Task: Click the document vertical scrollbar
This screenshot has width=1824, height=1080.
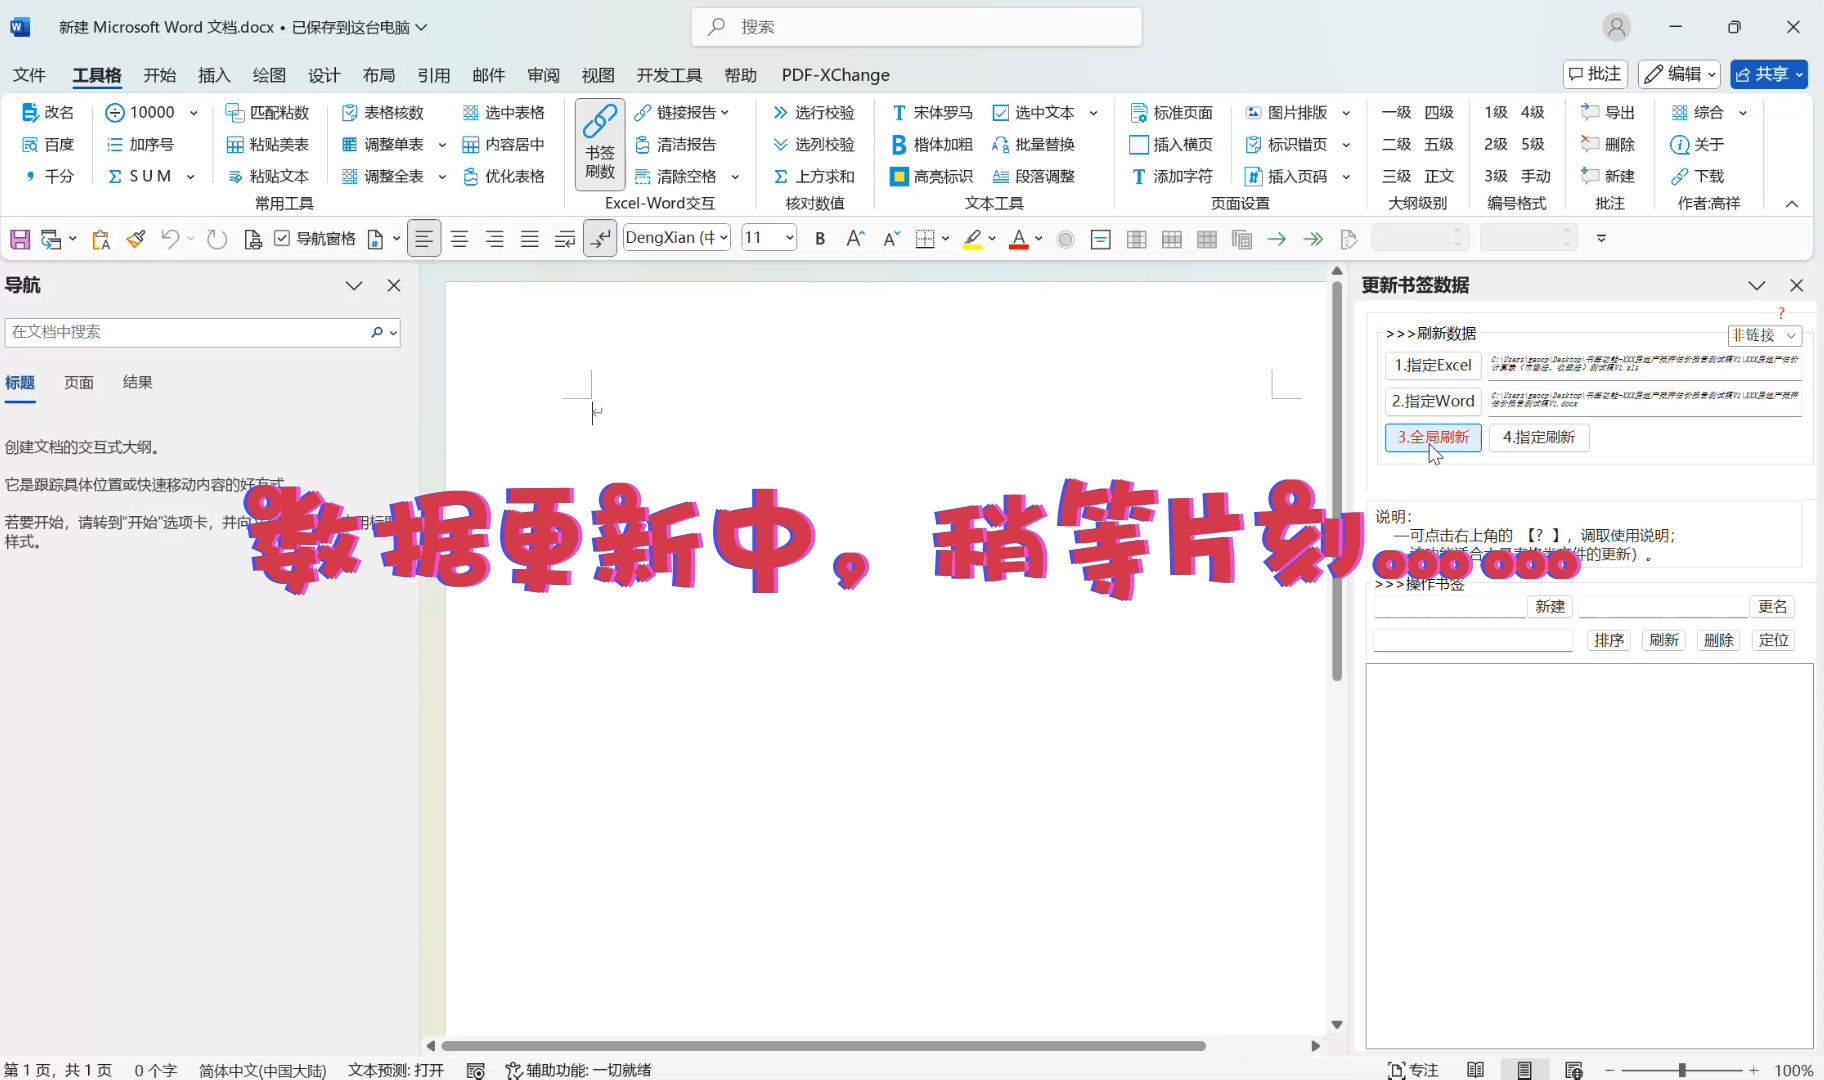Action: tap(1337, 480)
